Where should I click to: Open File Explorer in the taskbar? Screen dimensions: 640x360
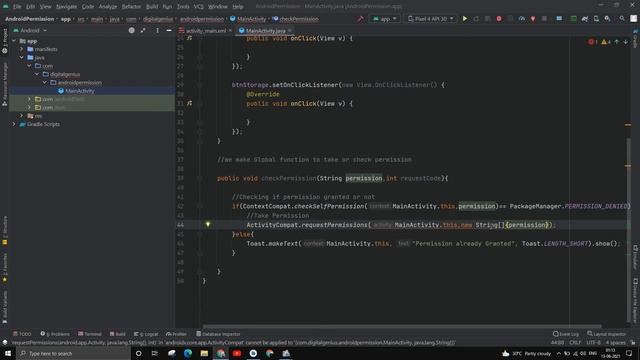click(x=204, y=353)
